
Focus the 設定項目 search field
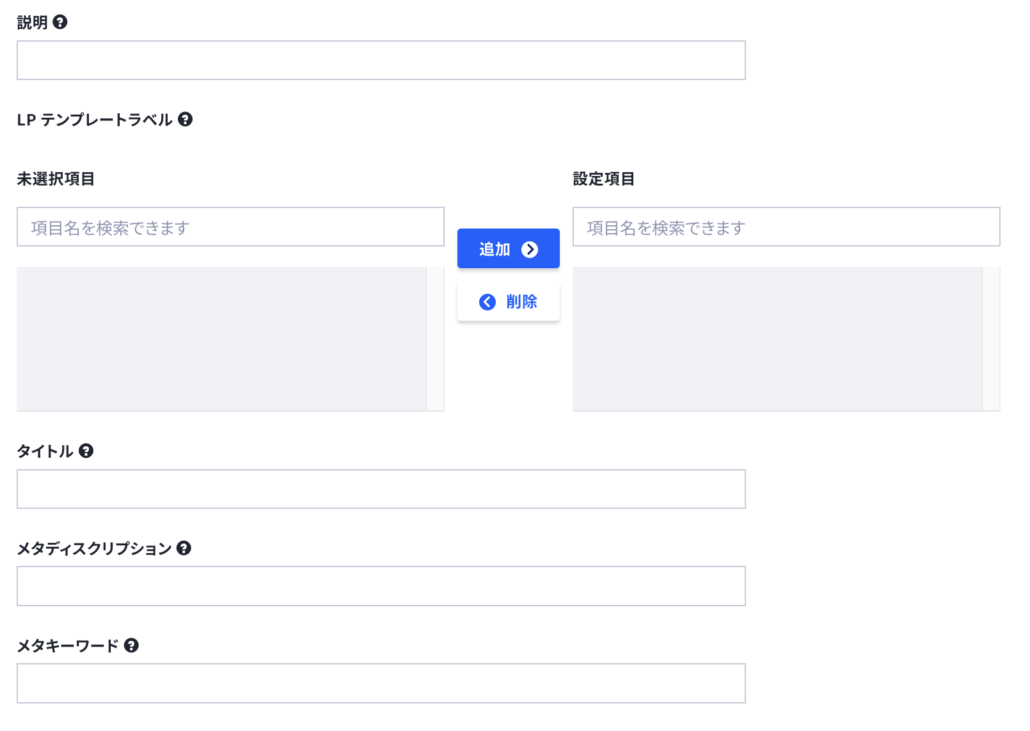click(786, 227)
